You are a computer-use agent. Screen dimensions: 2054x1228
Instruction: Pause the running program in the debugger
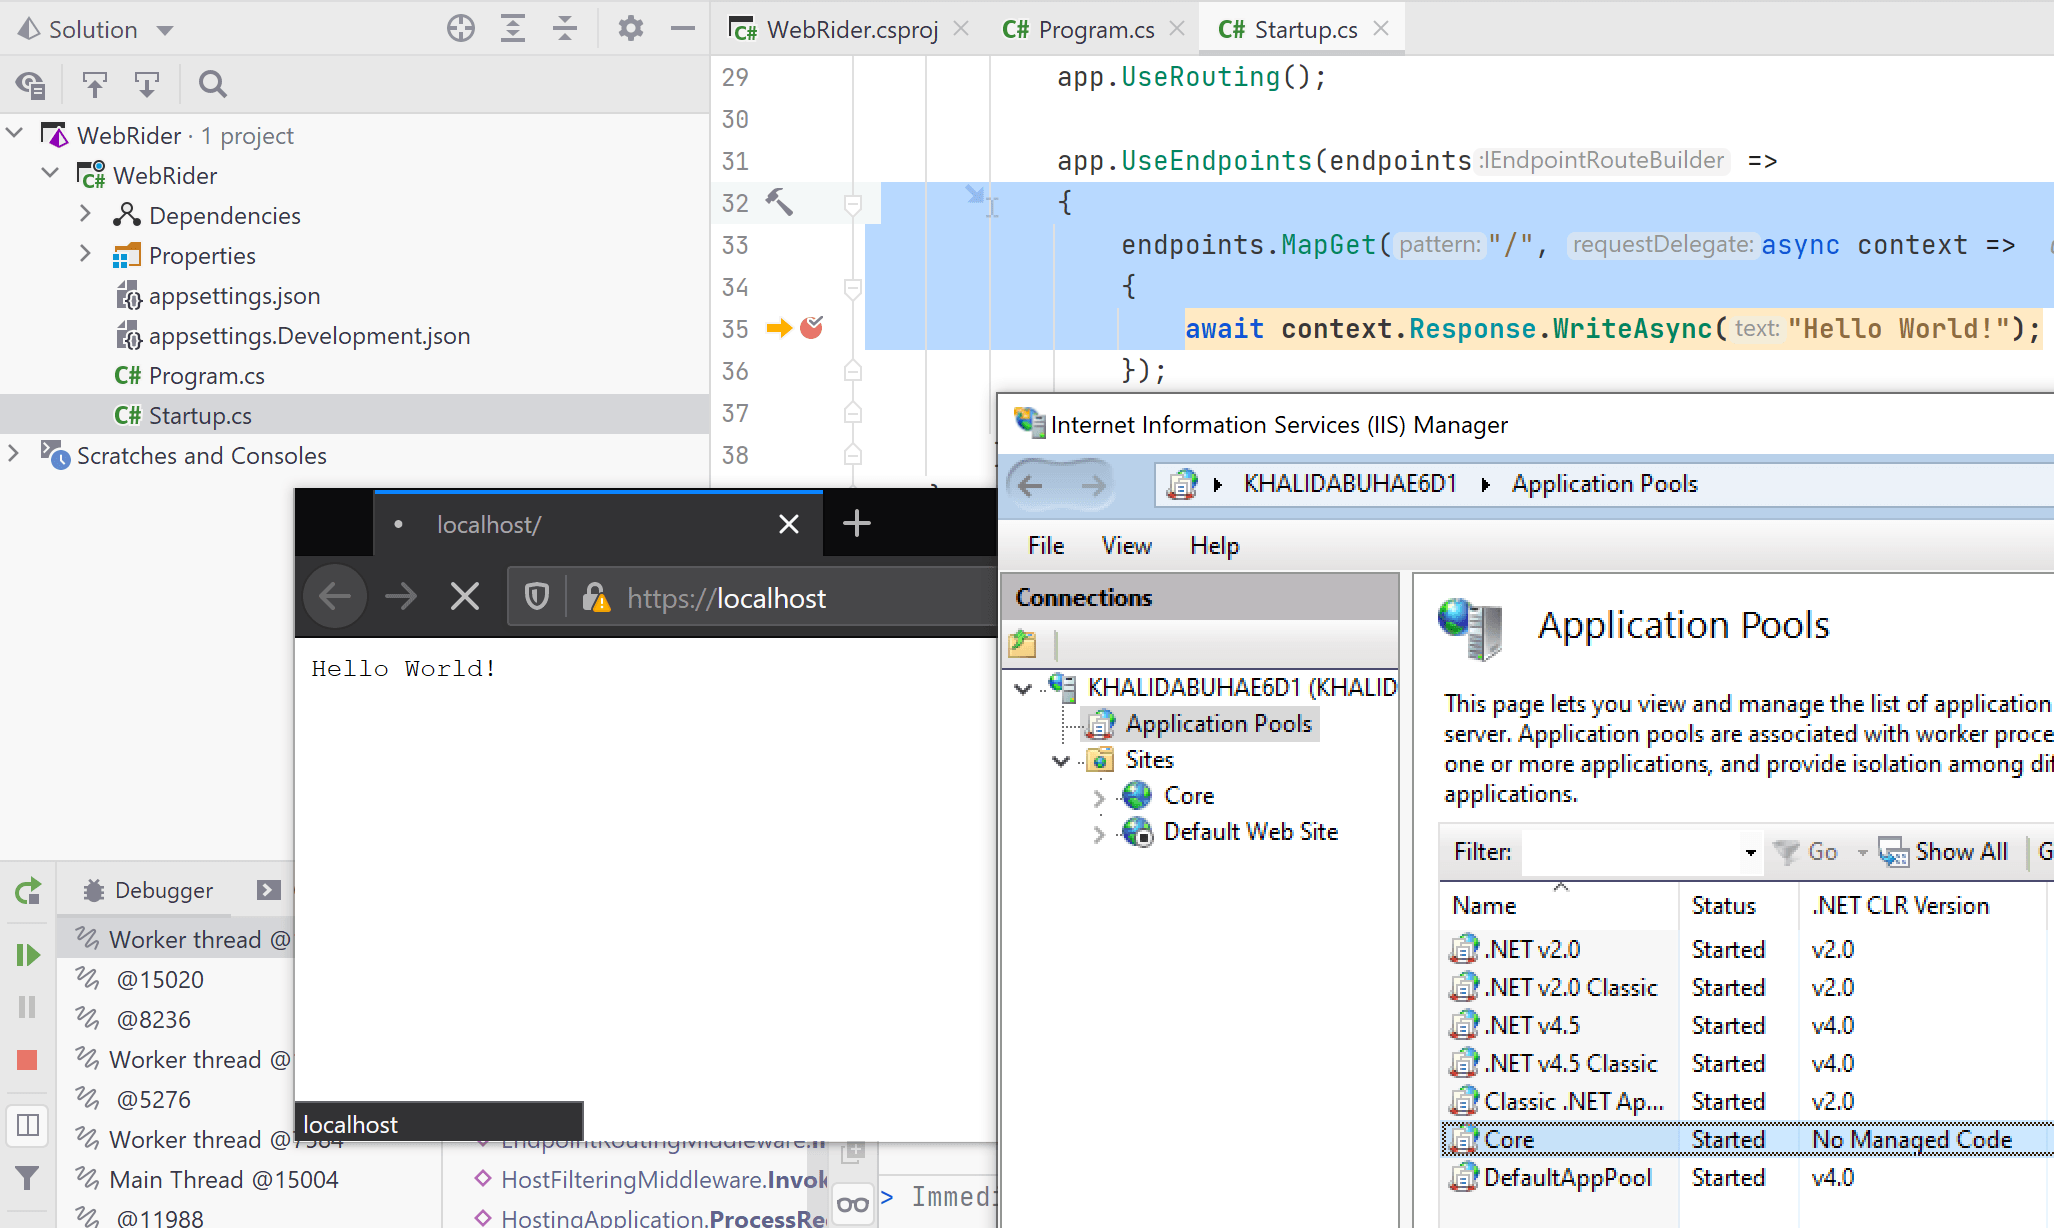coord(27,1007)
